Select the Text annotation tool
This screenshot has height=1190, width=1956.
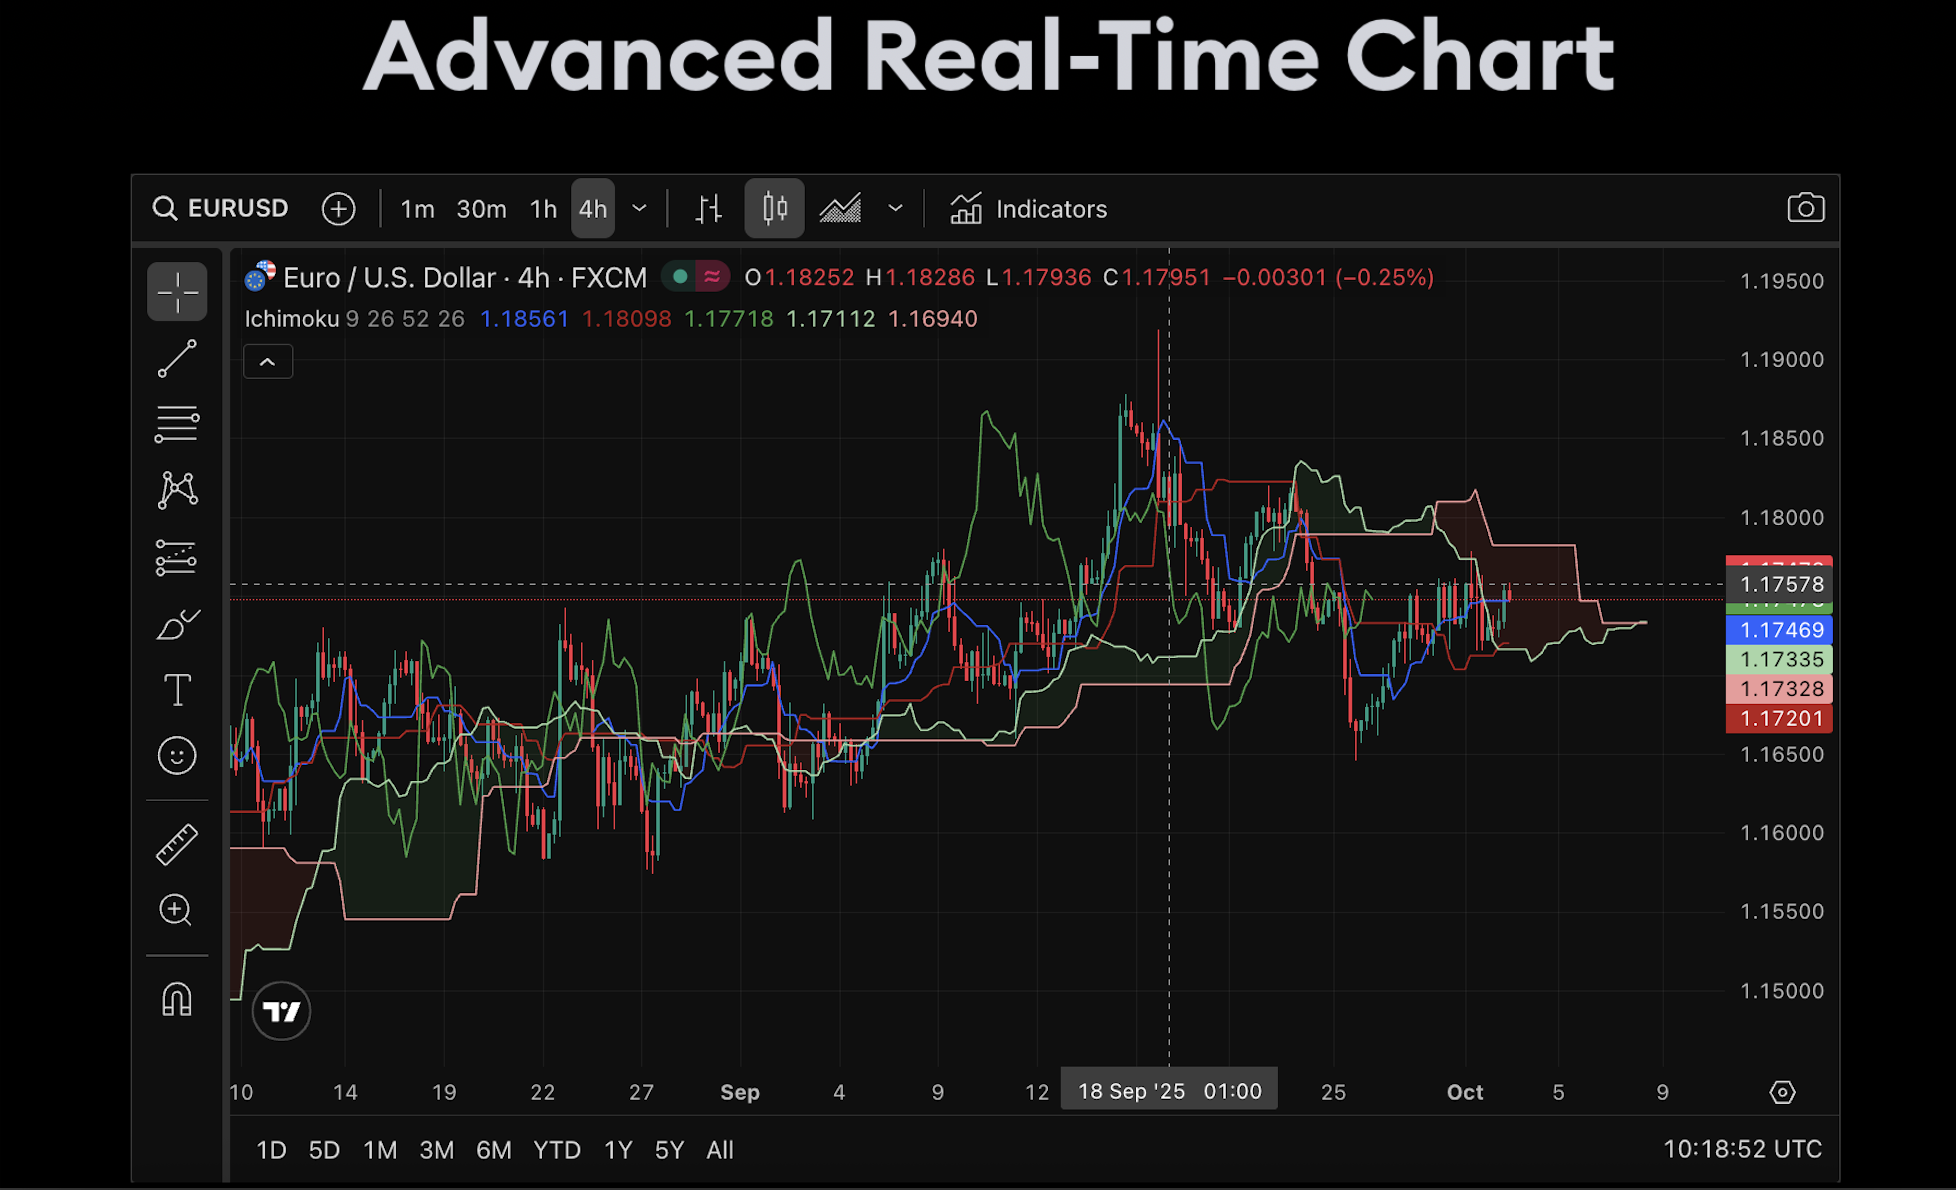coord(177,690)
